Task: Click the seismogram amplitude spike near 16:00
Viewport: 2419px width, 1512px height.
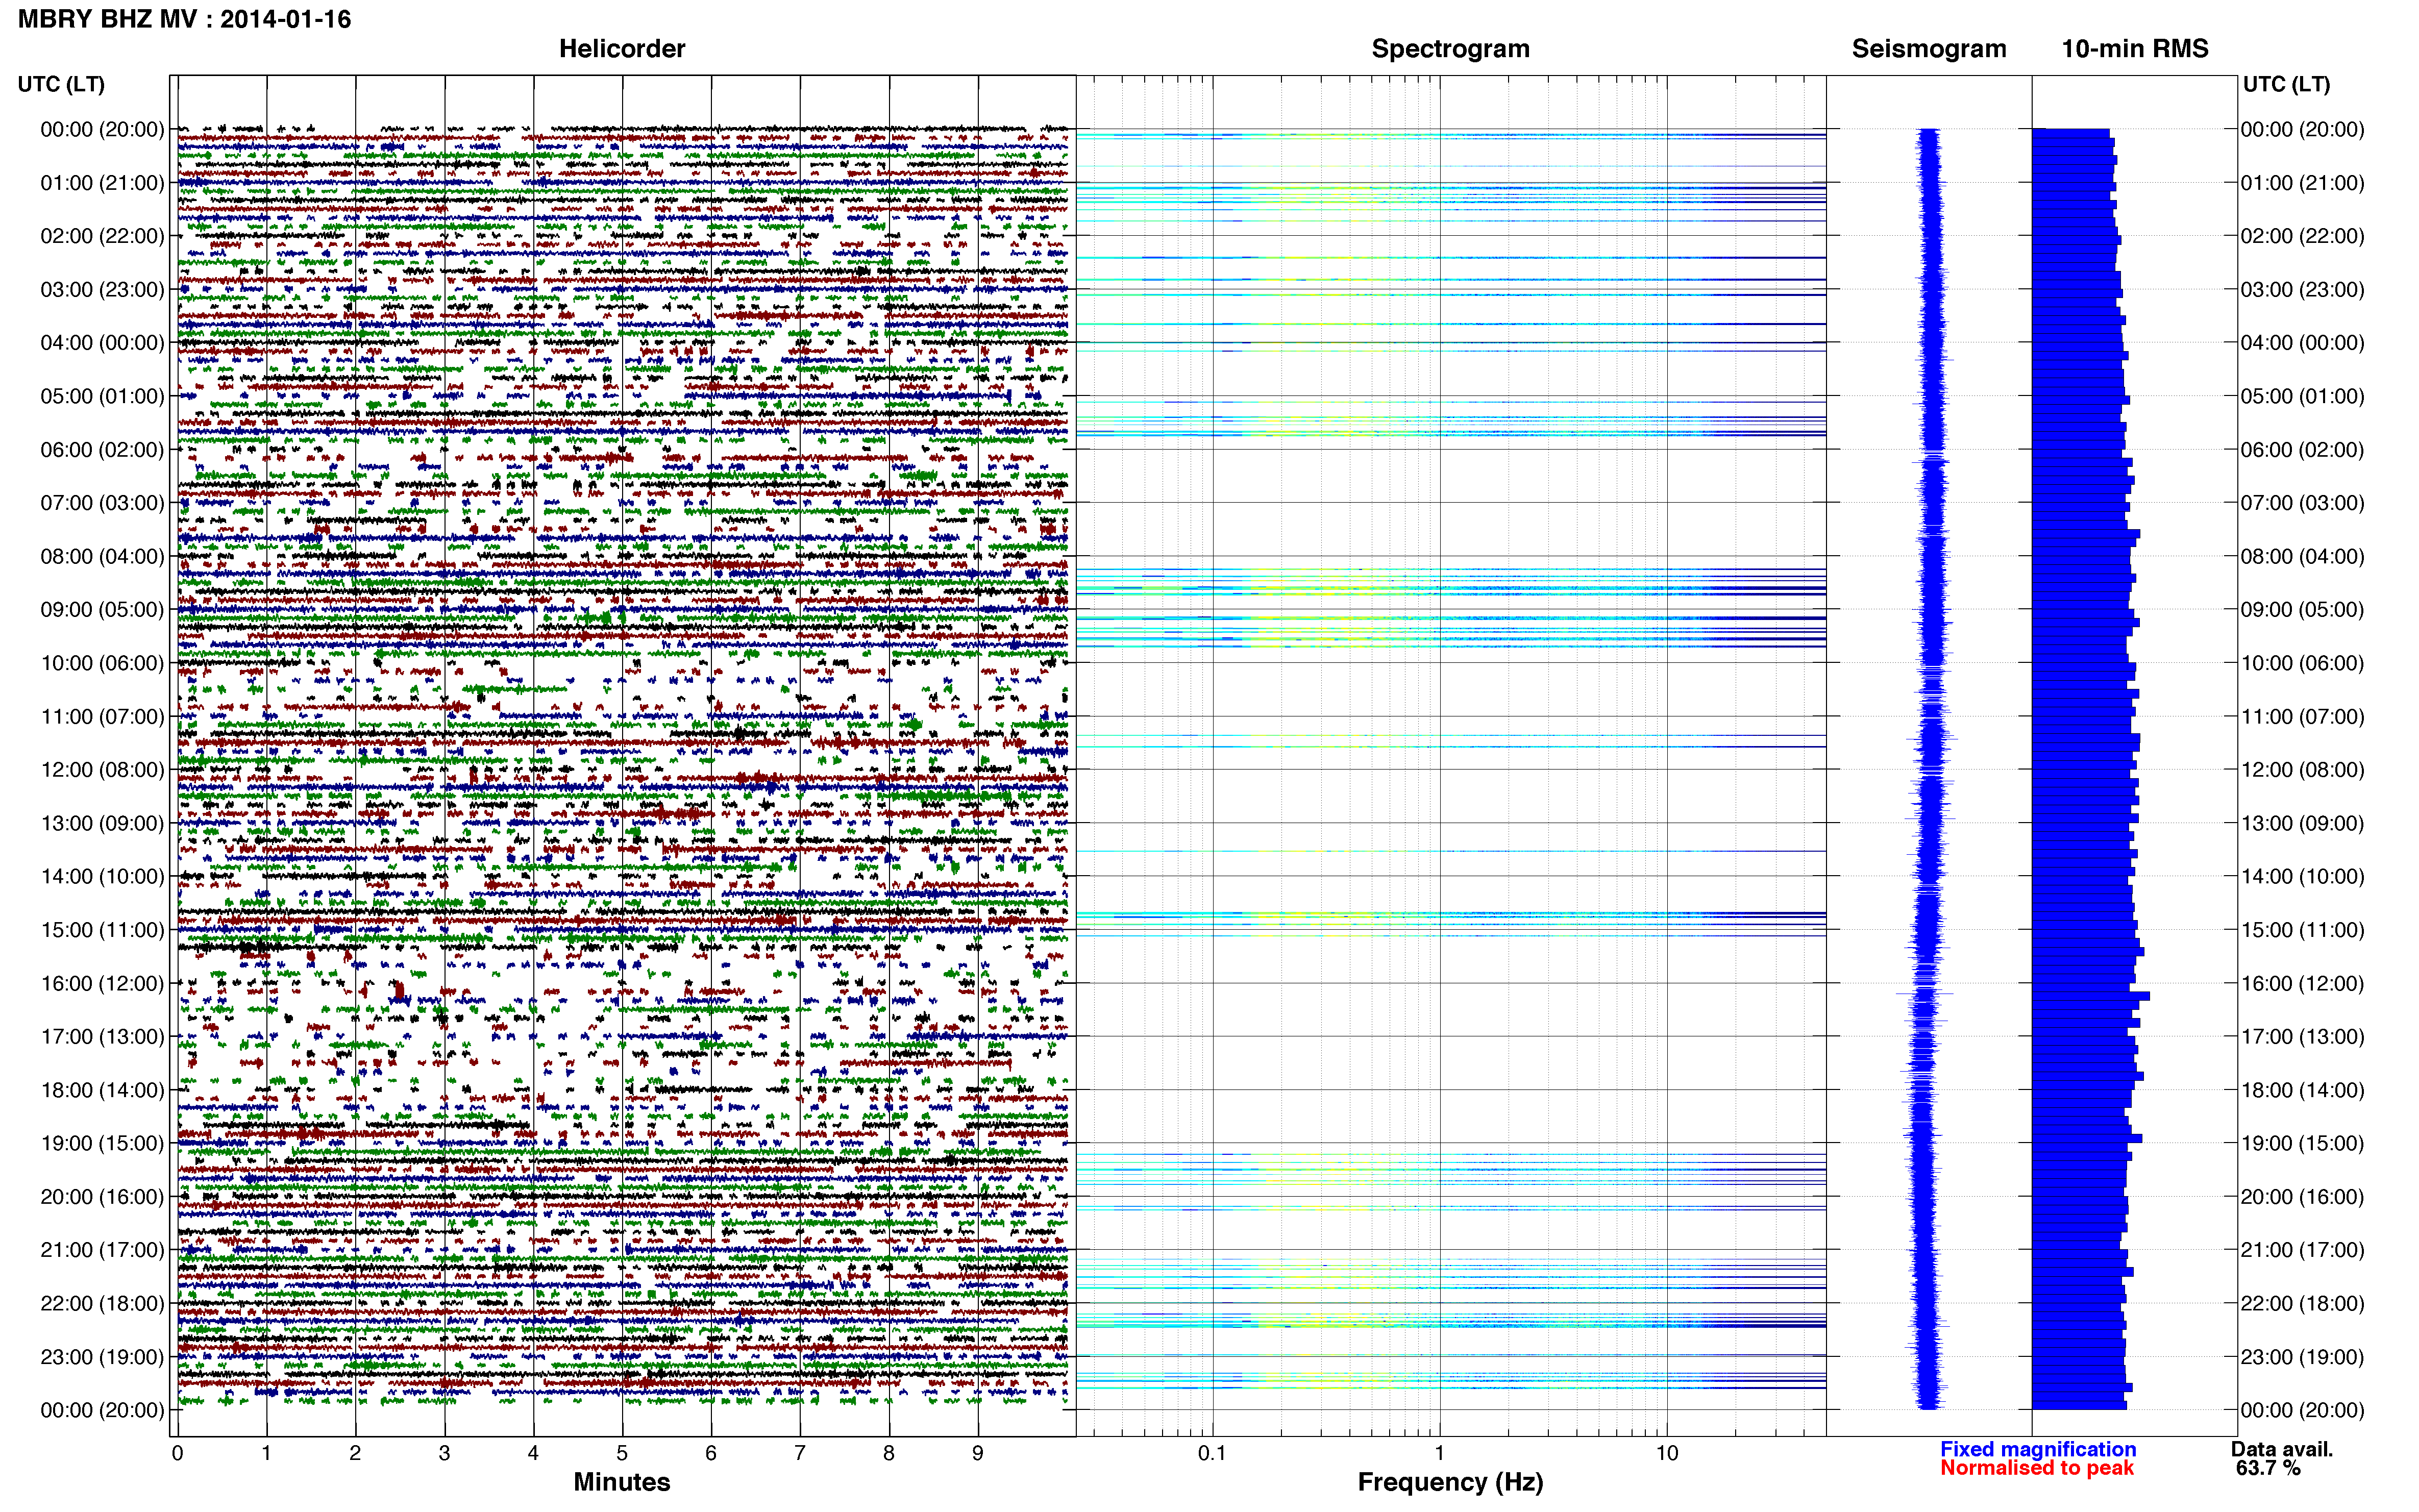Action: 1925,993
